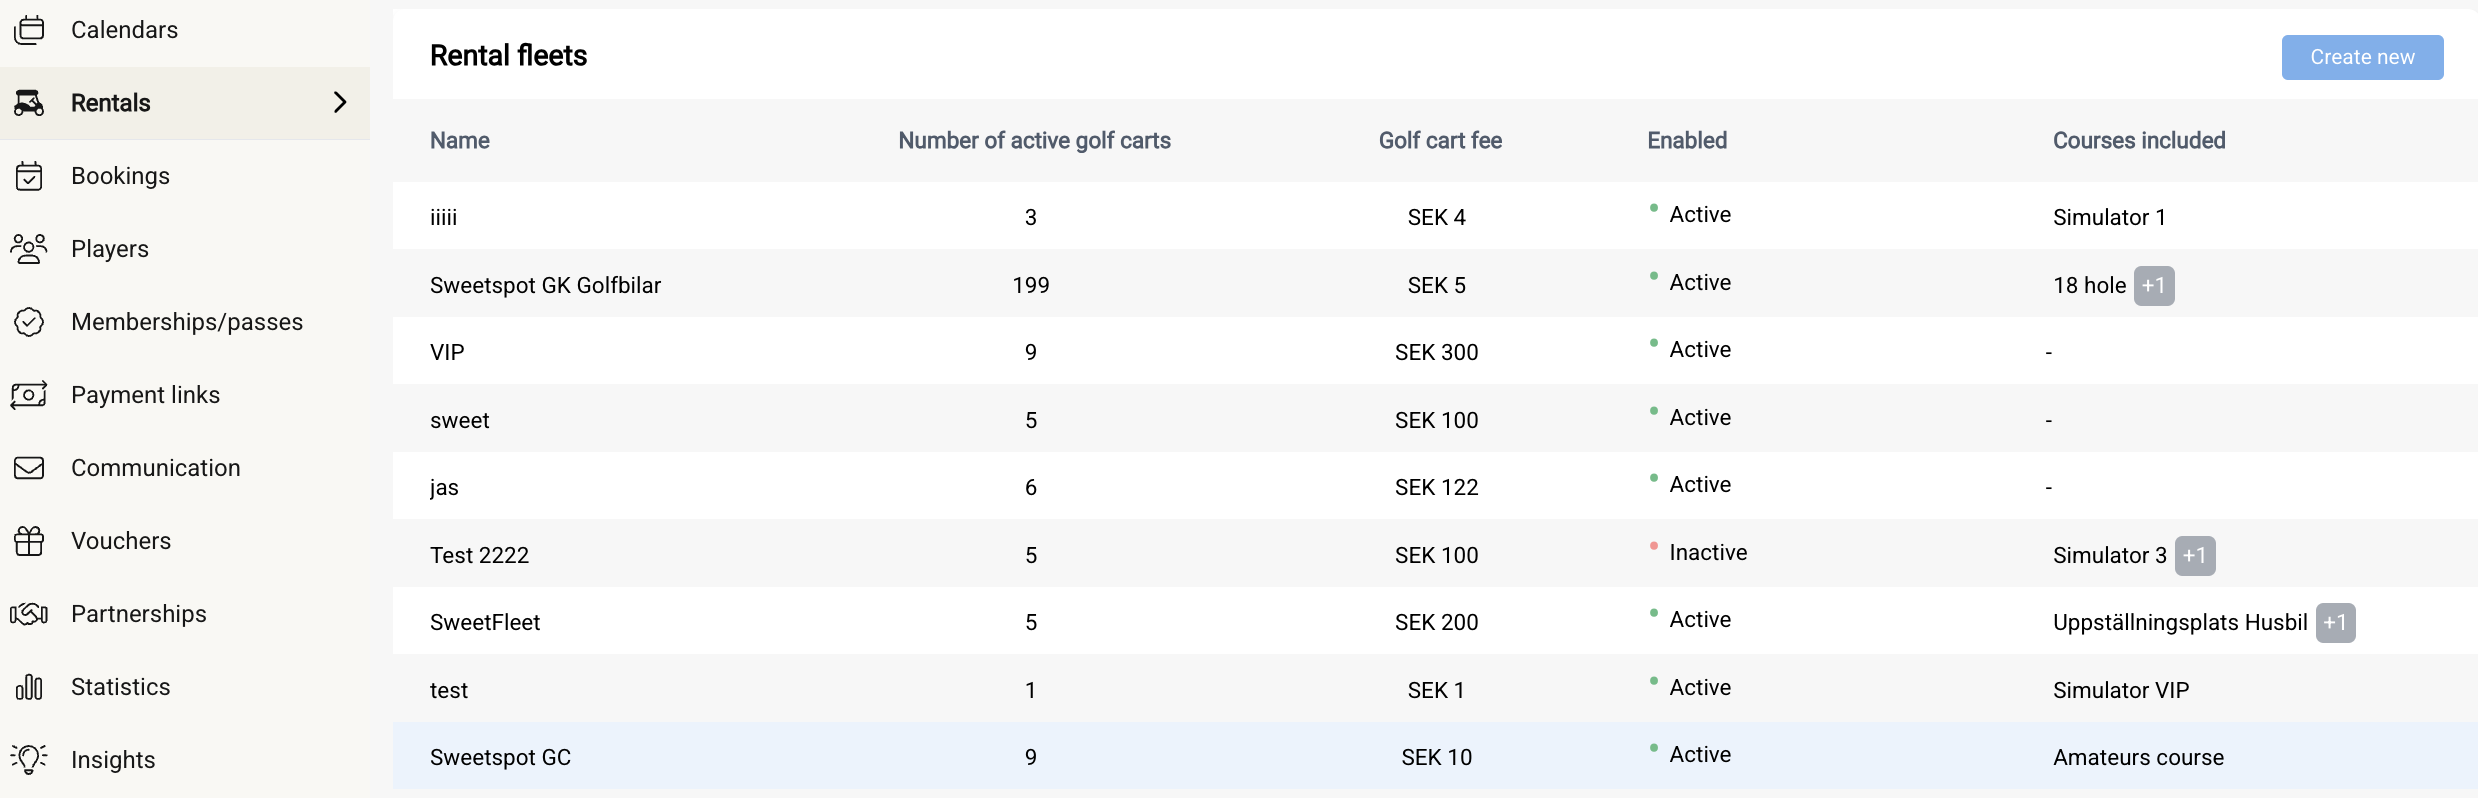2478x798 pixels.
Task: Go to Memberships/passes section
Action: [x=187, y=322]
